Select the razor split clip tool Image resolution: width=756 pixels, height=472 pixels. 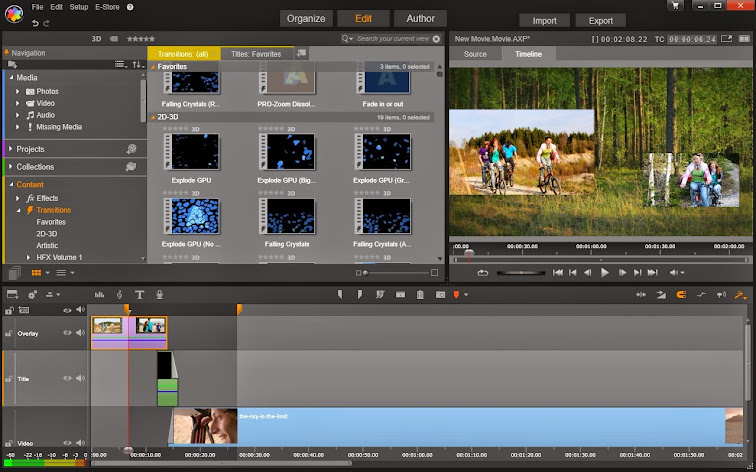(x=400, y=294)
